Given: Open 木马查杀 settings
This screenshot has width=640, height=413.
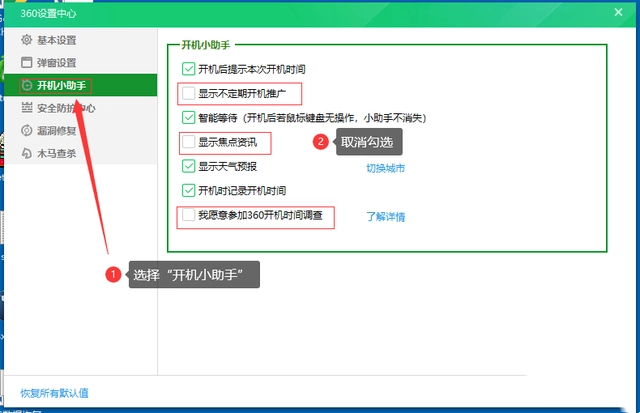Looking at the screenshot, I should coord(80,153).
